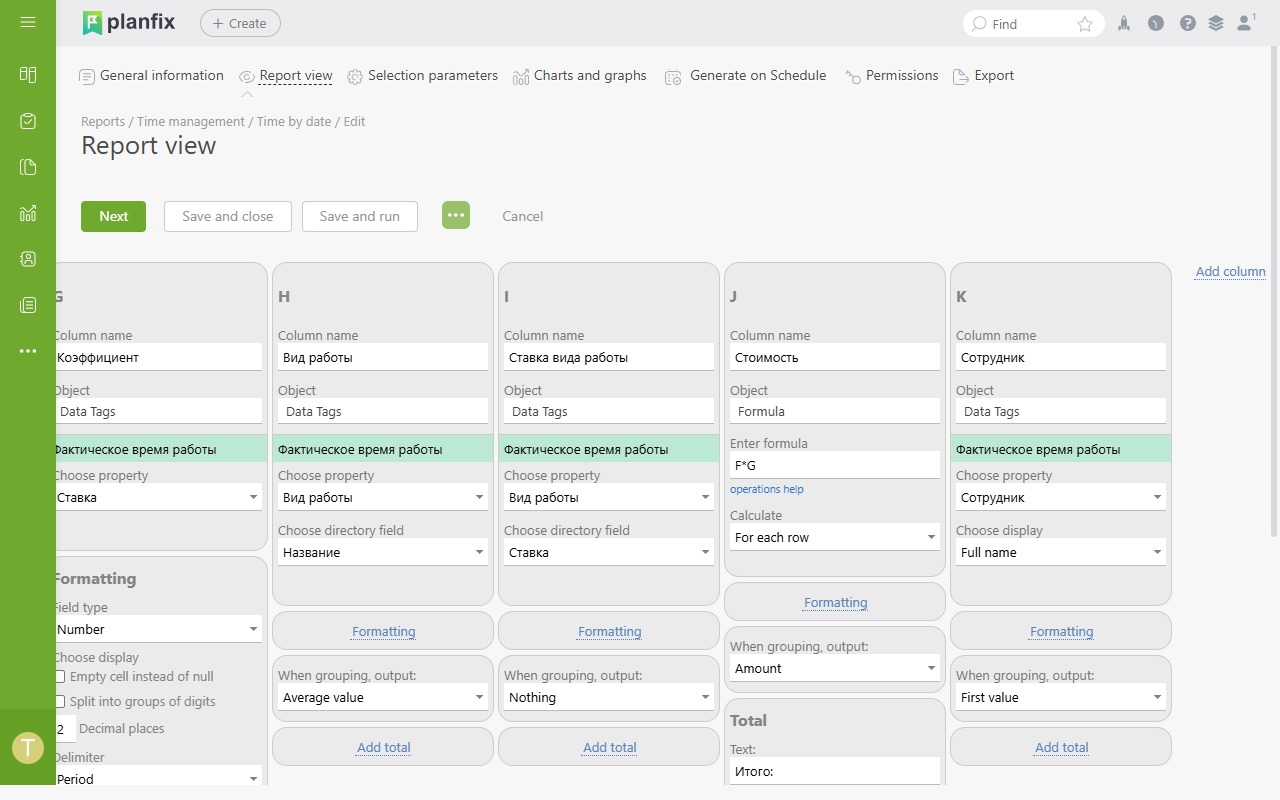
Task: Open the Formatting link in column J
Action: coord(836,602)
